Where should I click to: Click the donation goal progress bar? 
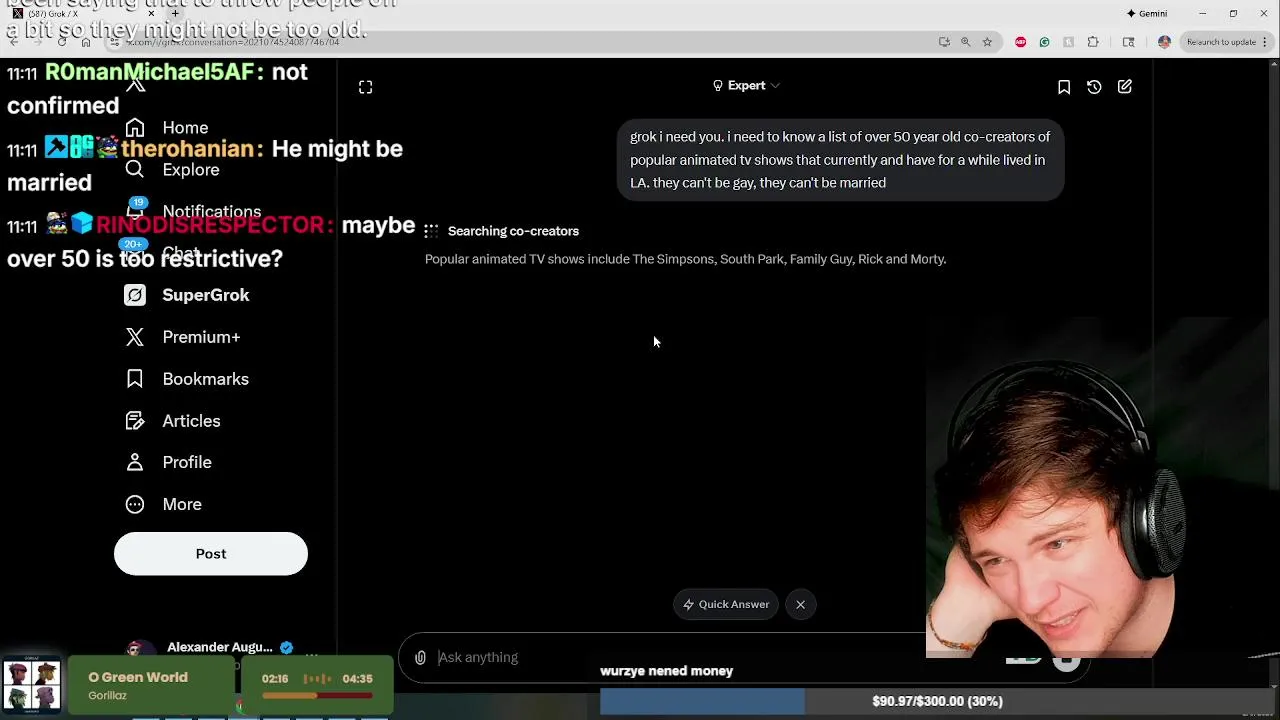[x=937, y=701]
